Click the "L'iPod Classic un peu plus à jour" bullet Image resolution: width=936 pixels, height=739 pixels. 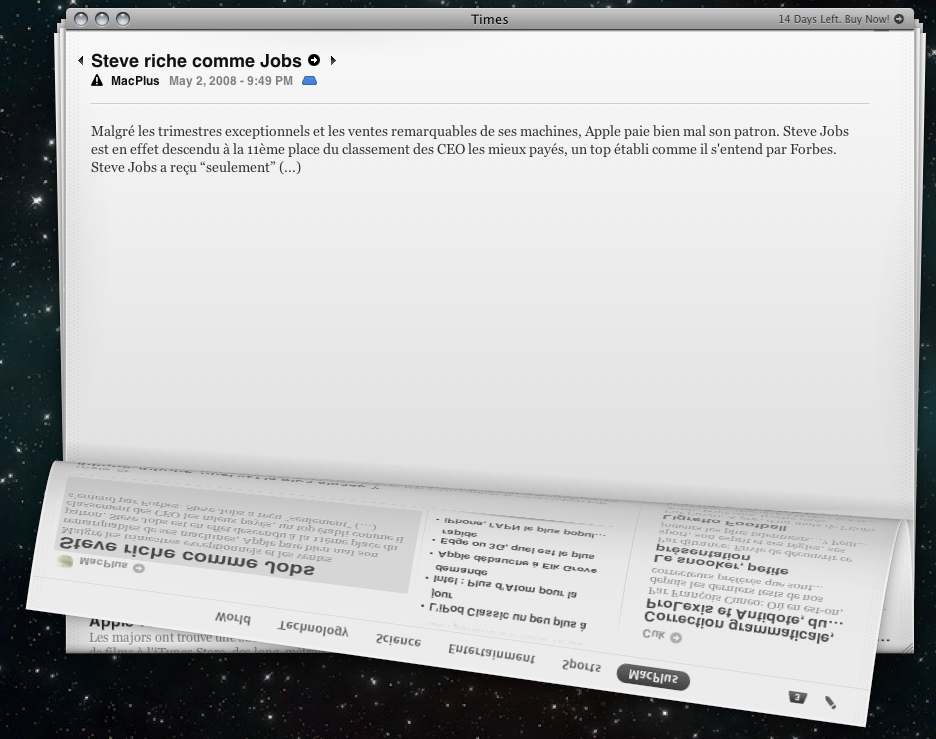point(504,609)
